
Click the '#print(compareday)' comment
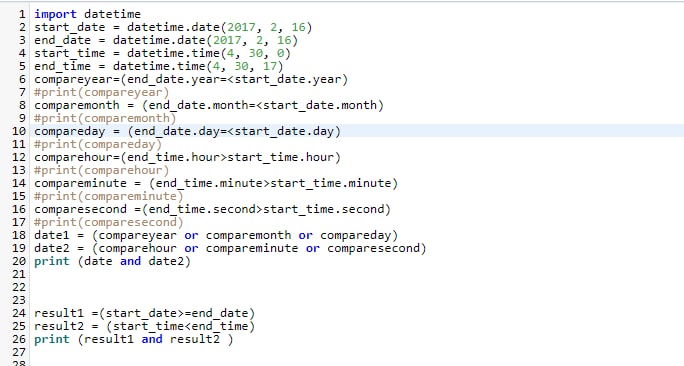[98, 144]
